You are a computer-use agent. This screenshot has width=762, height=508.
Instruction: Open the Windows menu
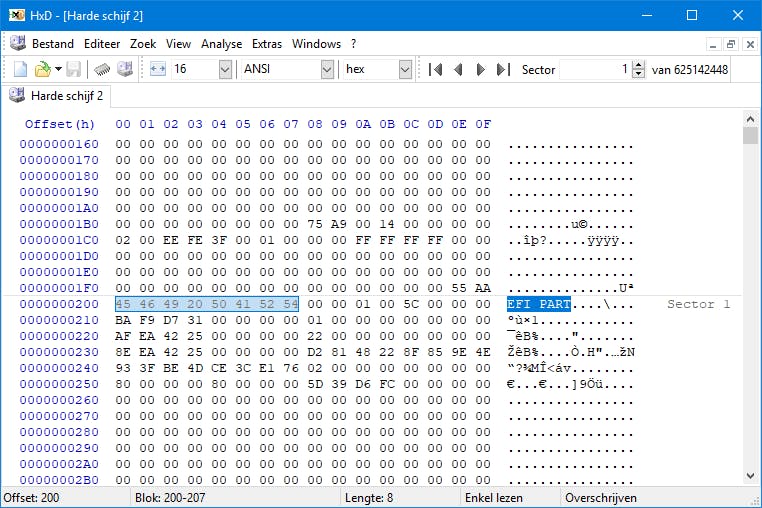click(x=316, y=44)
